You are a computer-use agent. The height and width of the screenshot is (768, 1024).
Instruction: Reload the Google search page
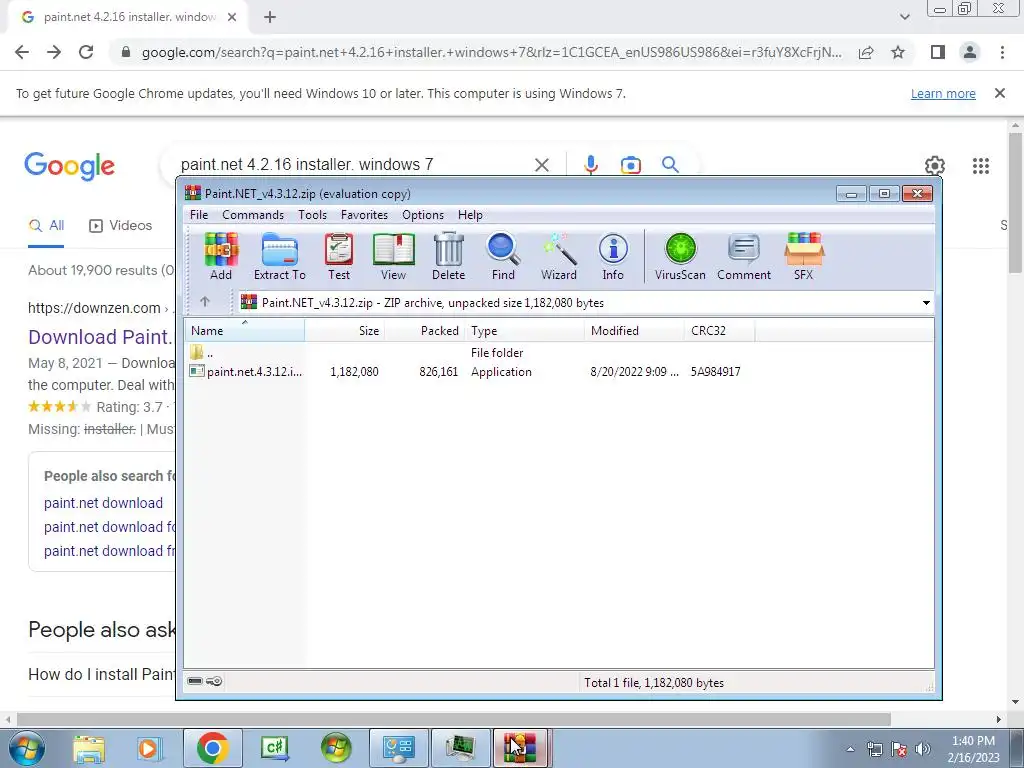86,52
